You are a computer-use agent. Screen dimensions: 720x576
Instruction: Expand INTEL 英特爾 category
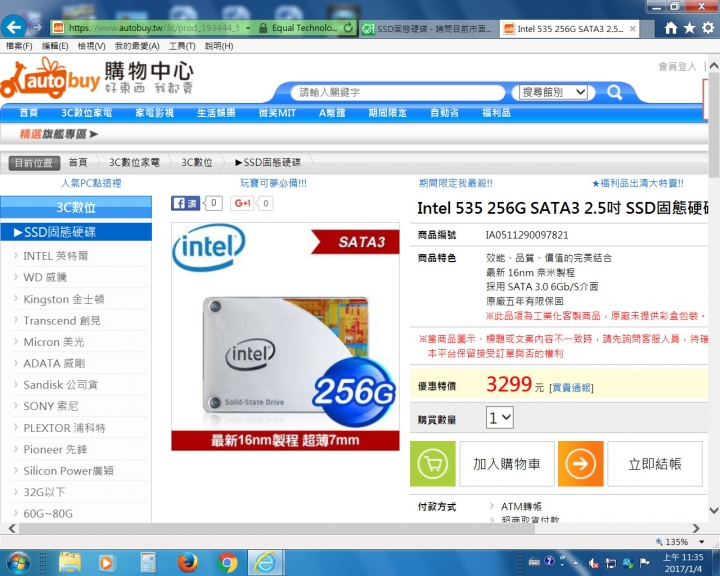pyautogui.click(x=56, y=256)
